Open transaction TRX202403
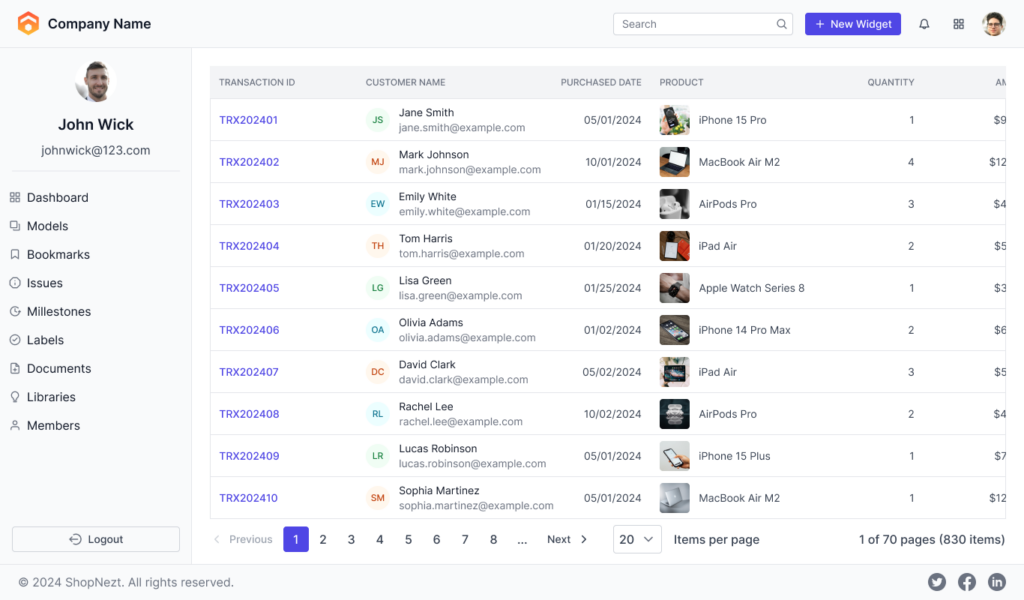 (x=249, y=204)
